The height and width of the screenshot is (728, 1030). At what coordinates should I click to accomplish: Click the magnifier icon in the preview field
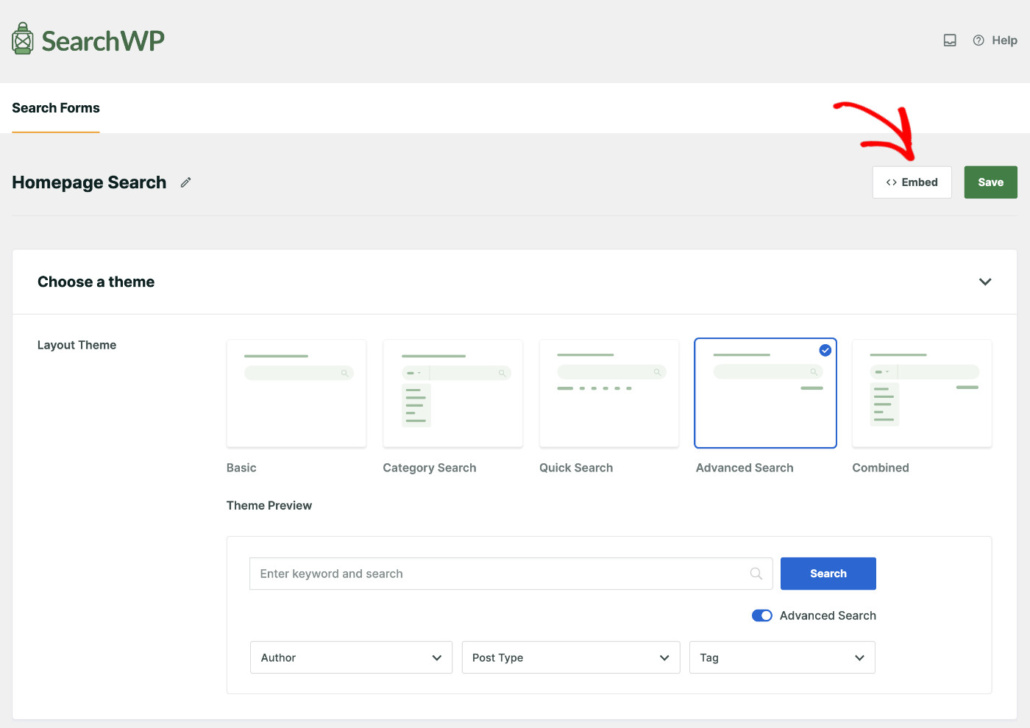point(756,574)
